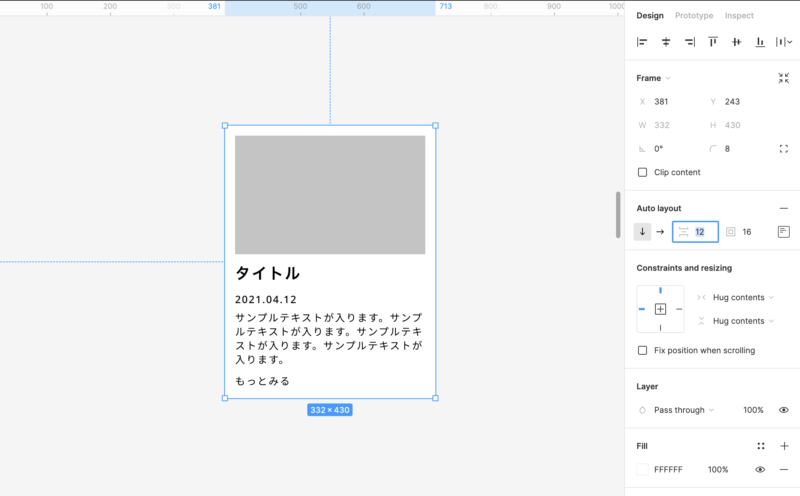Open the Pass through blend mode dropdown
The width and height of the screenshot is (800, 496).
coord(684,410)
